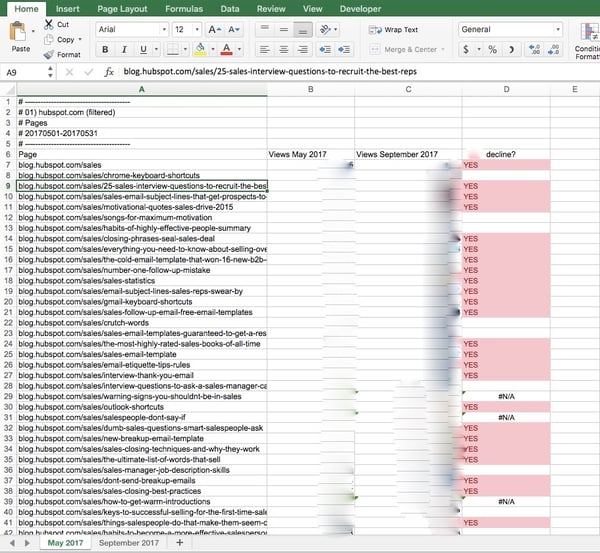Toggle bold formatting
600x553 pixels.
coord(105,49)
